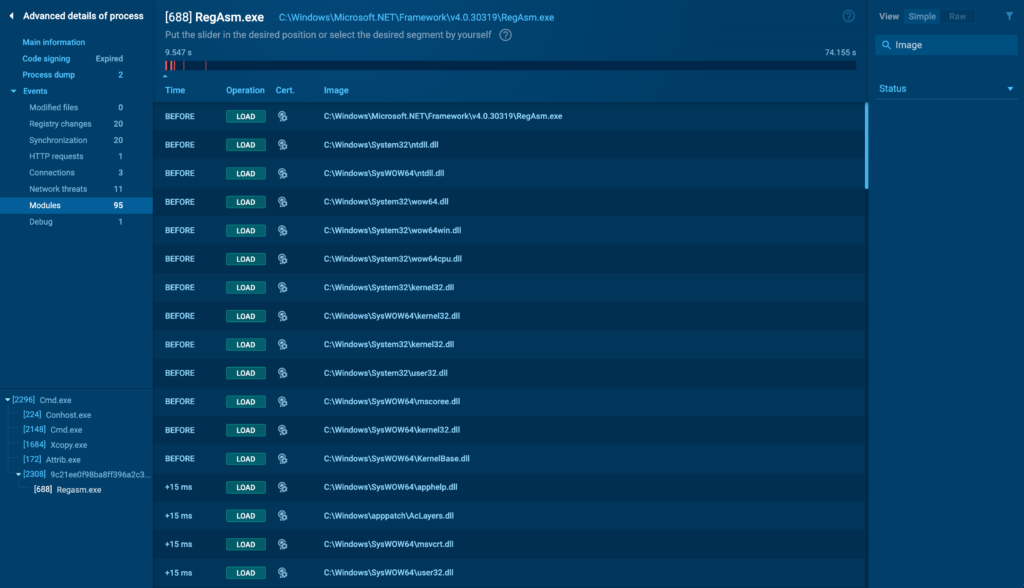Click certificate icon for AcLayers.dll row
The width and height of the screenshot is (1024, 588).
click(283, 515)
